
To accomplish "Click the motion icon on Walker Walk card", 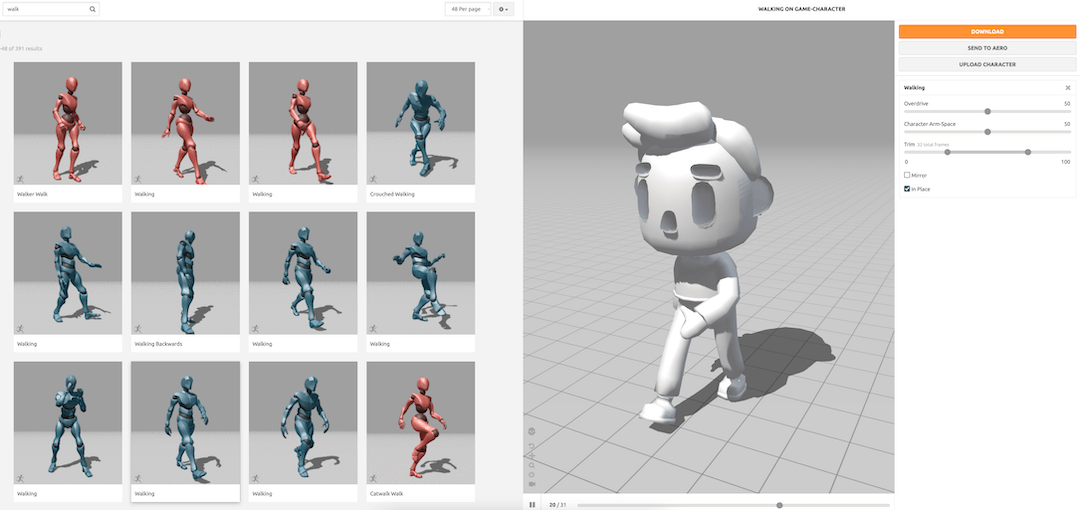I will 20,179.
